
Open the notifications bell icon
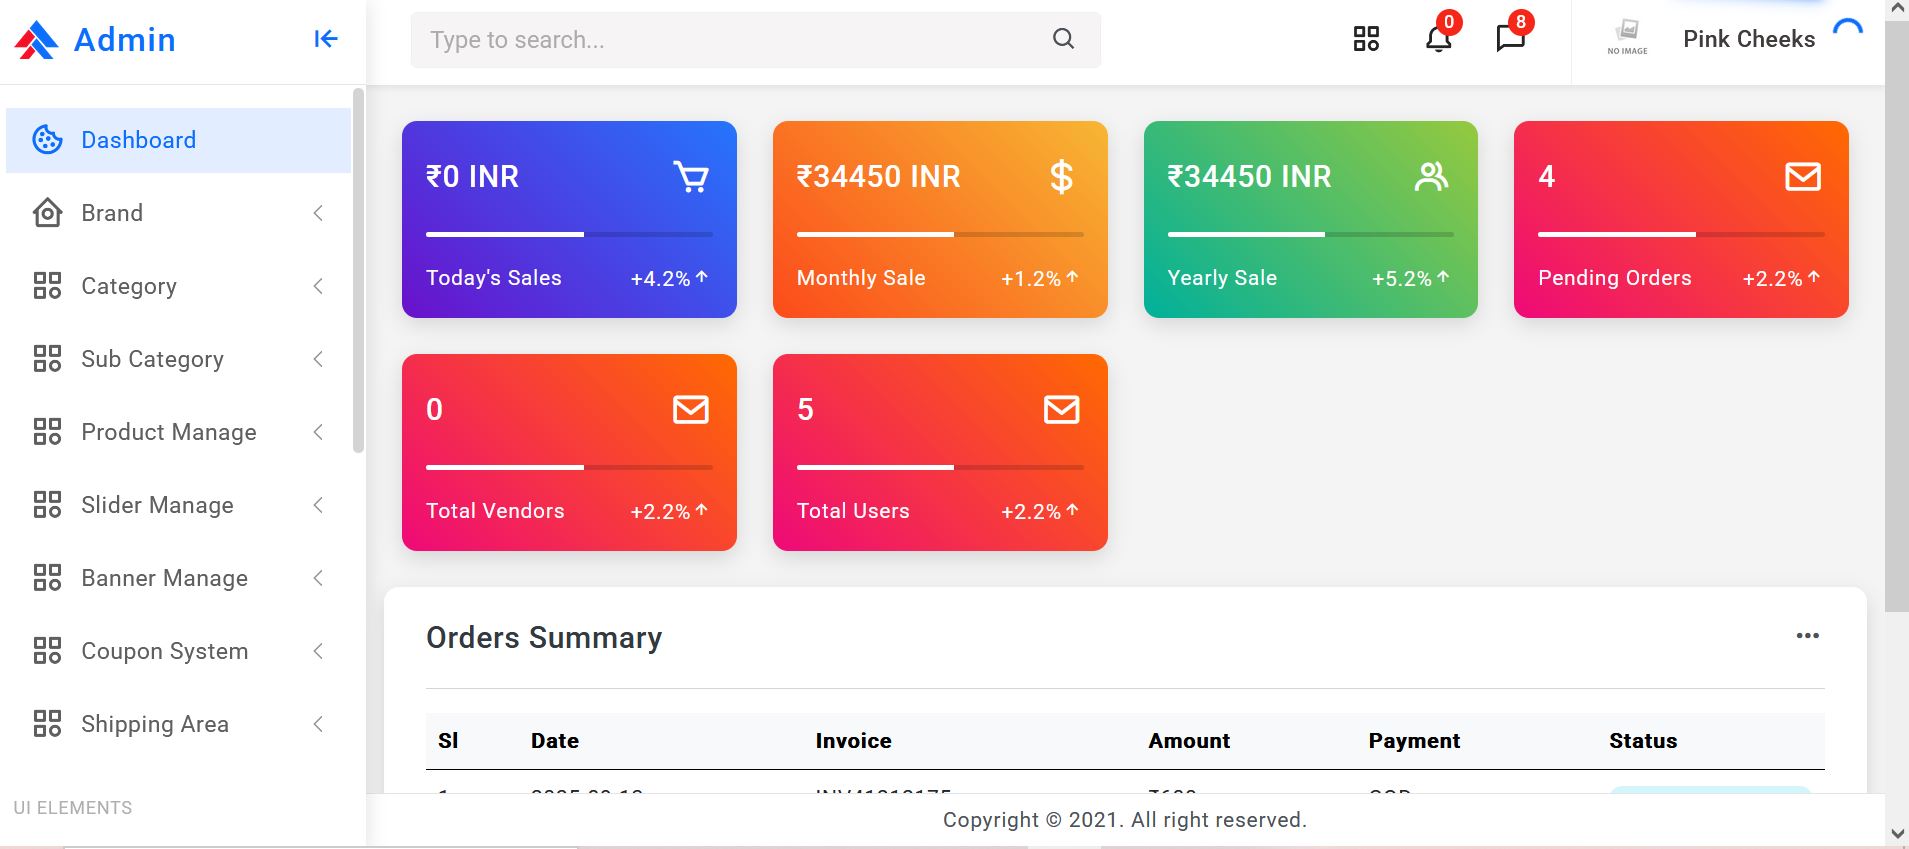click(1438, 39)
